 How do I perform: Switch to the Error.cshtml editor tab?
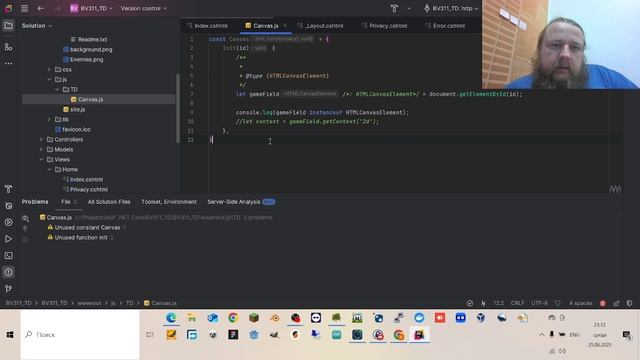pos(445,26)
